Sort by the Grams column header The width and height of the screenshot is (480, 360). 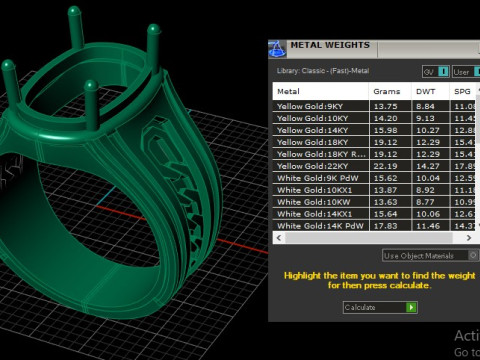pos(390,91)
